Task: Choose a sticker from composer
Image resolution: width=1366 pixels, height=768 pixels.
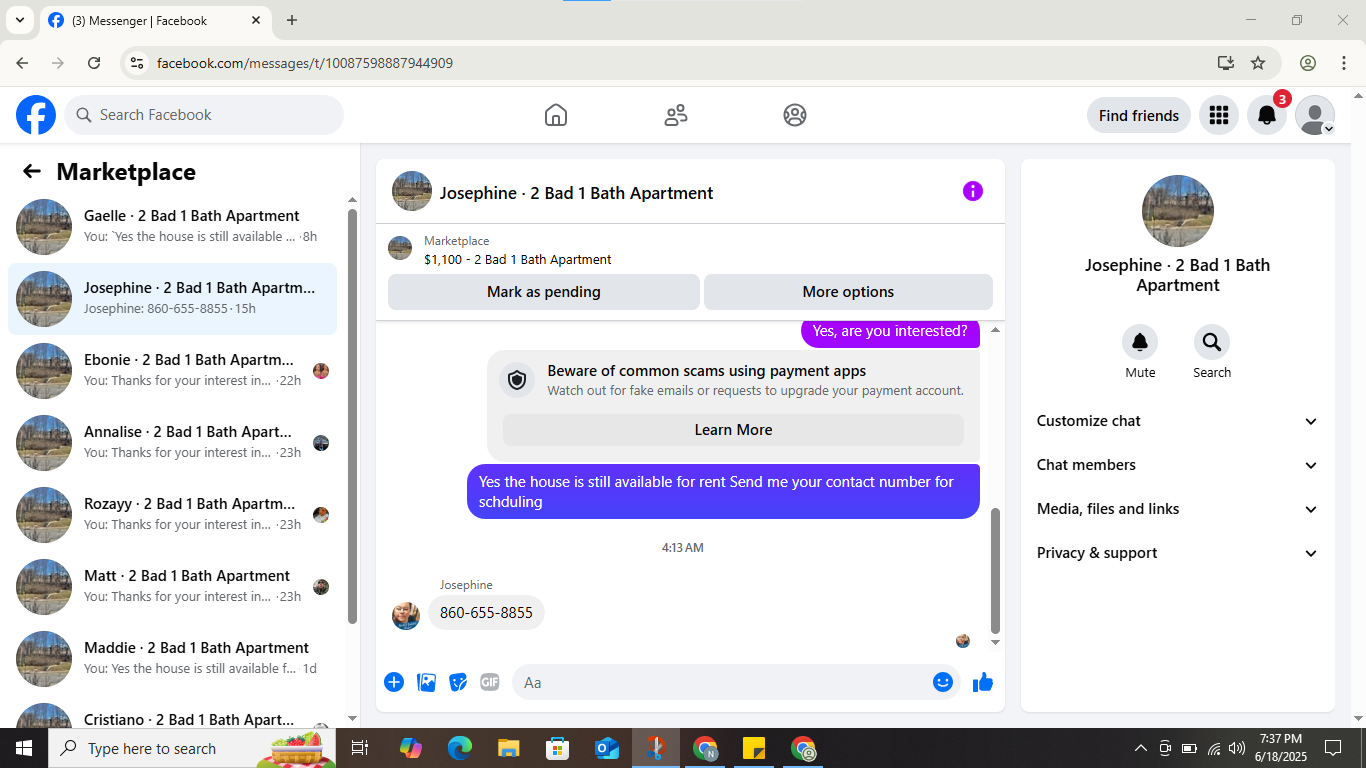Action: [458, 682]
